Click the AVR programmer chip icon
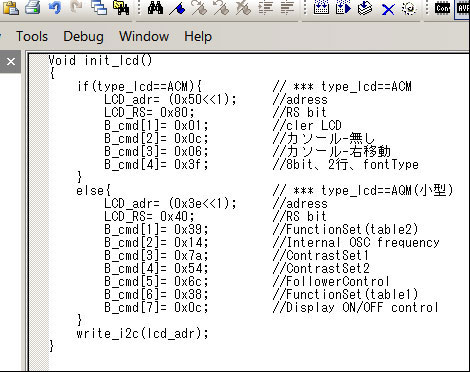 point(463,8)
